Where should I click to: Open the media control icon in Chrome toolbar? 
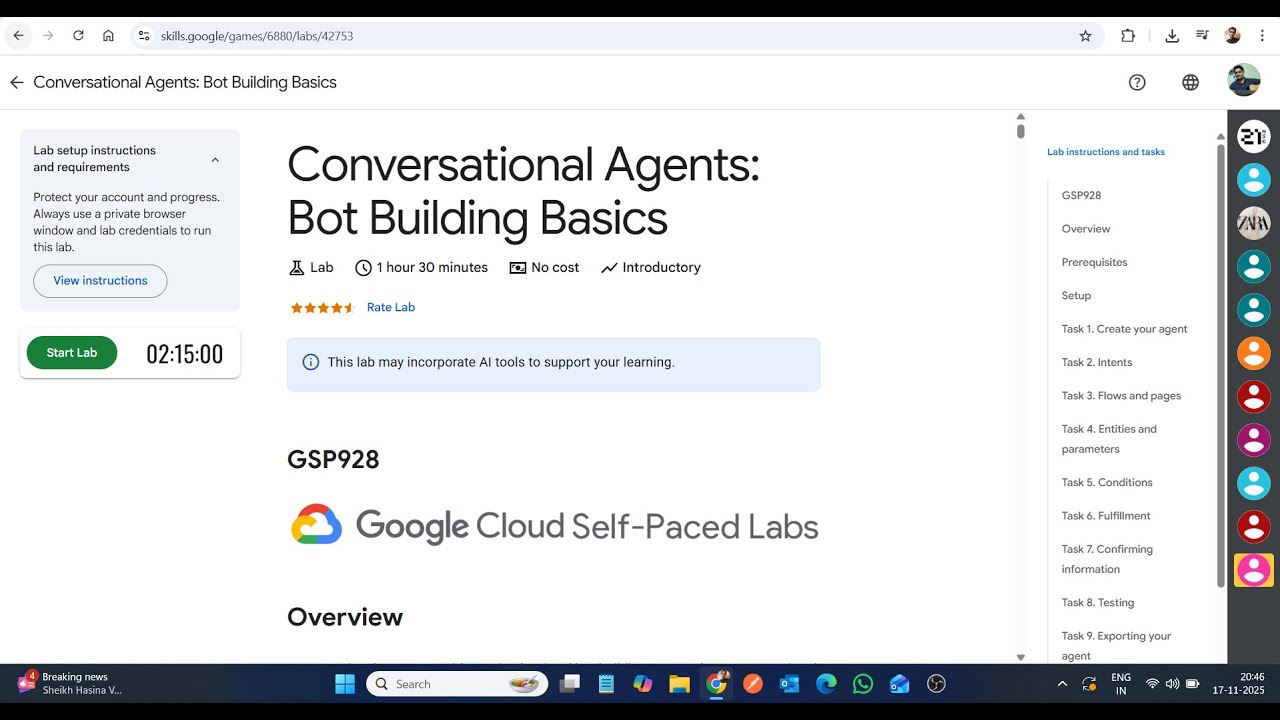click(1202, 36)
